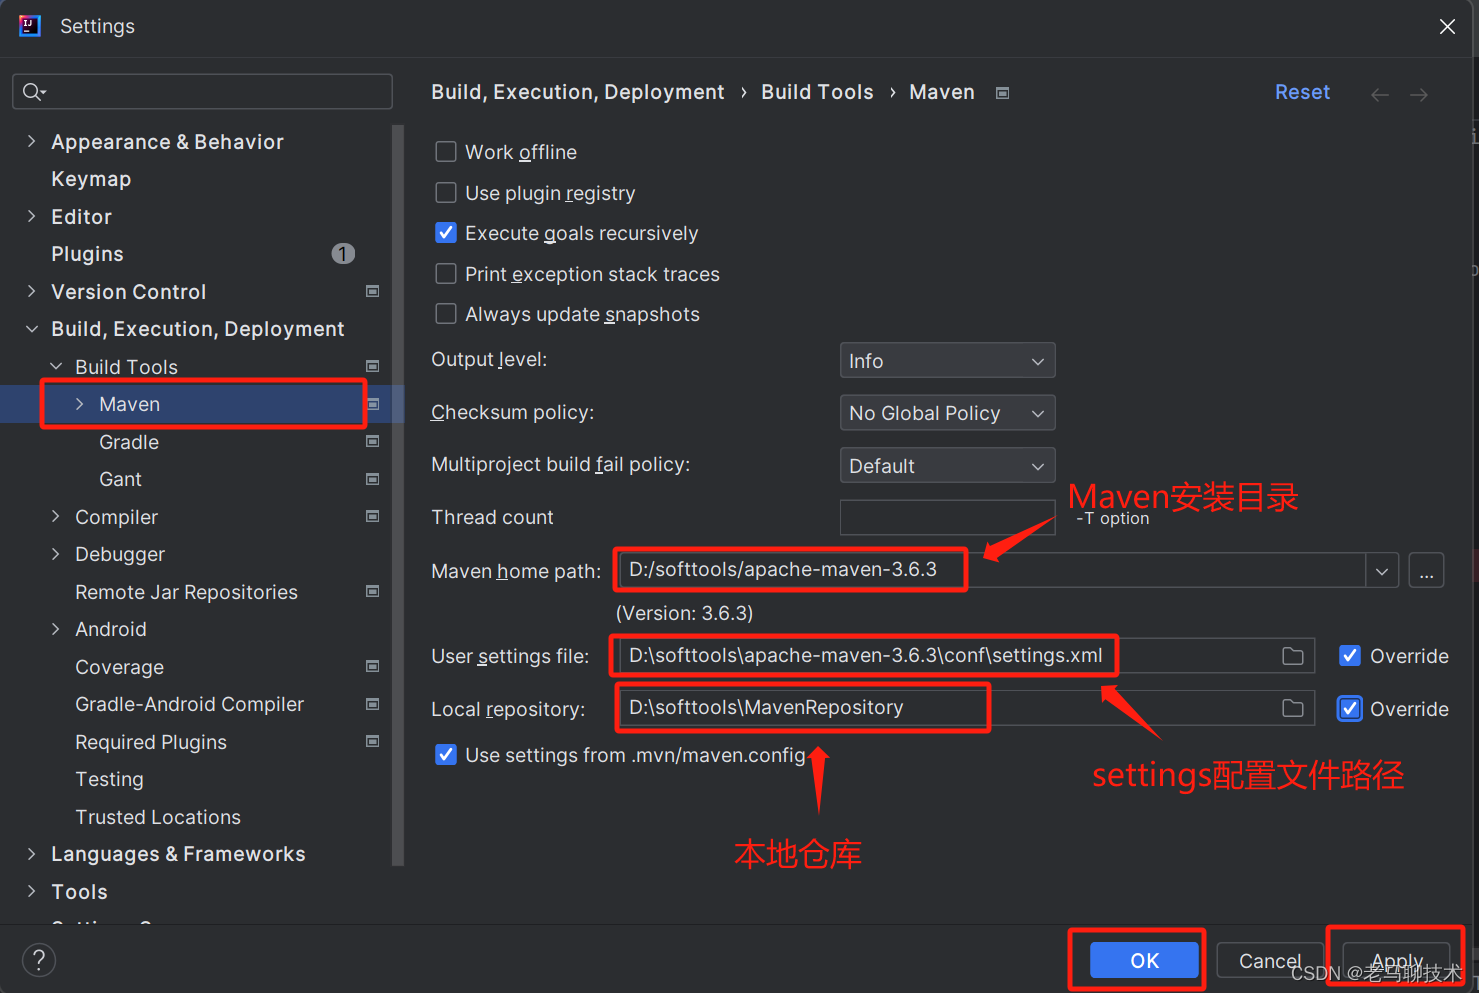Toggle Override for Local repository

pyautogui.click(x=1350, y=709)
